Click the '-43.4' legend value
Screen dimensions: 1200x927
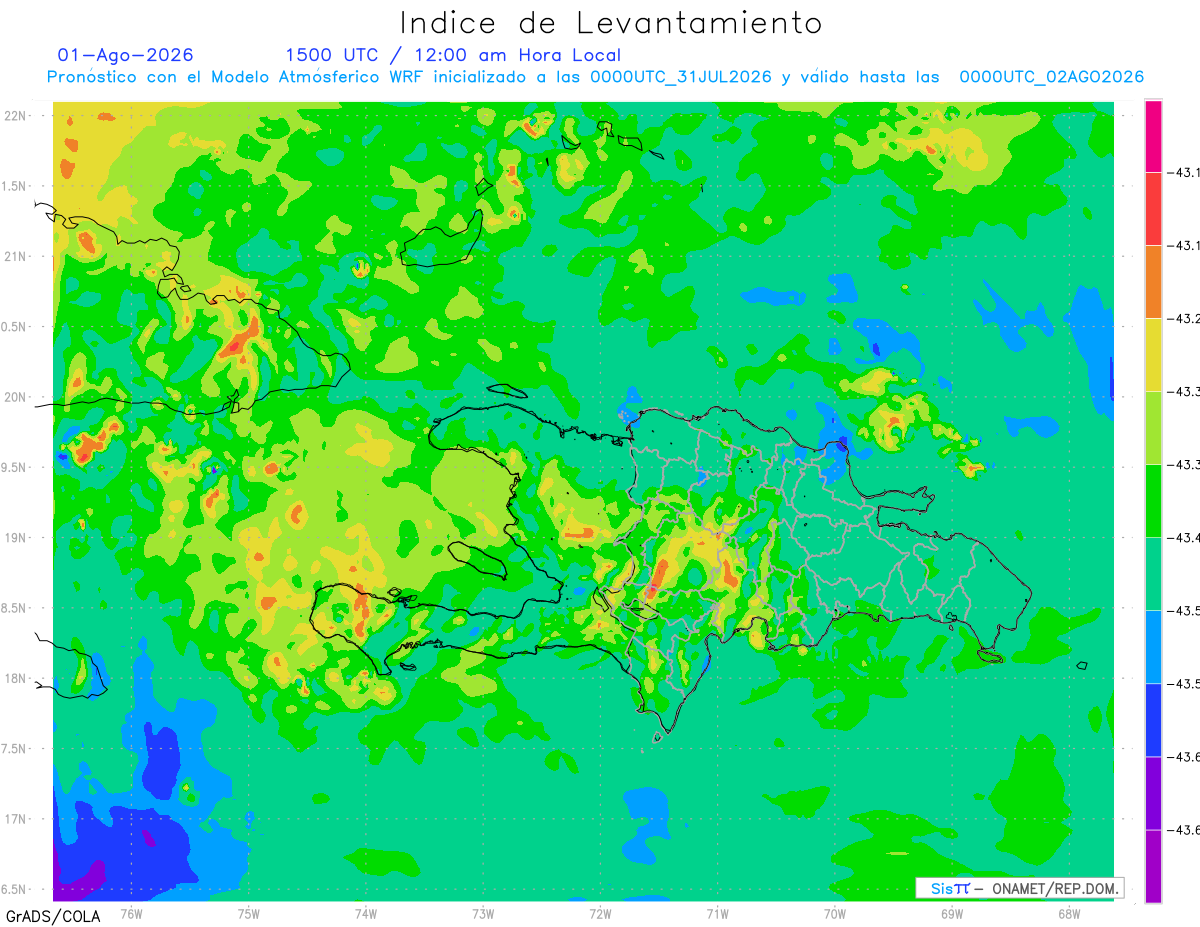[1185, 538]
